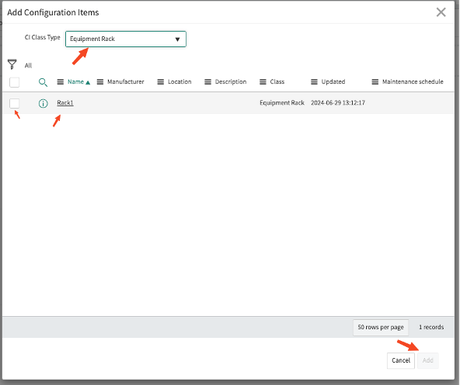
Task: Click the Cancel button
Action: (401, 360)
